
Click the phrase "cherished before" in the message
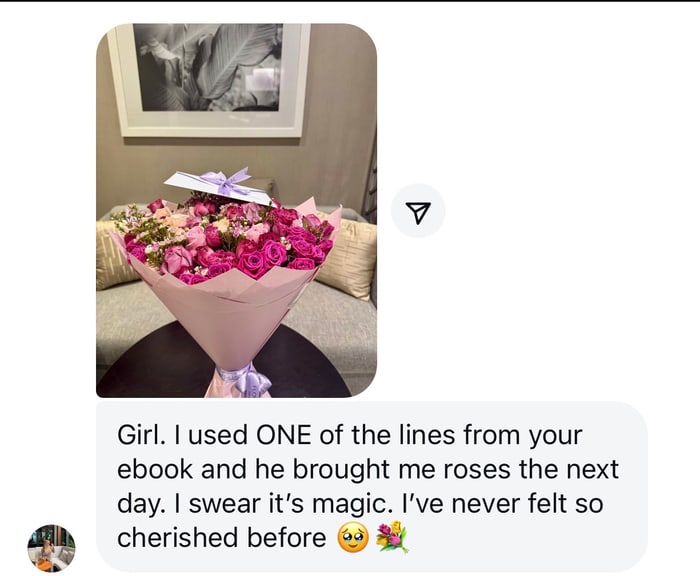[x=221, y=538]
